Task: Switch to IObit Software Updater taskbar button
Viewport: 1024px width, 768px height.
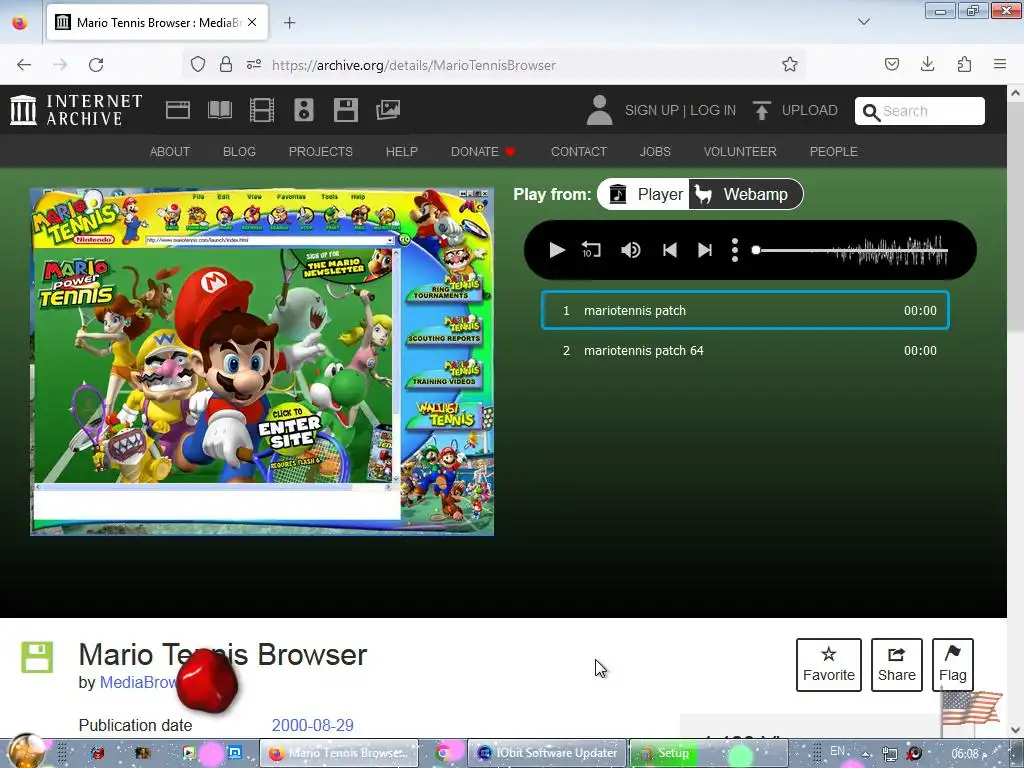Action: pos(548,753)
